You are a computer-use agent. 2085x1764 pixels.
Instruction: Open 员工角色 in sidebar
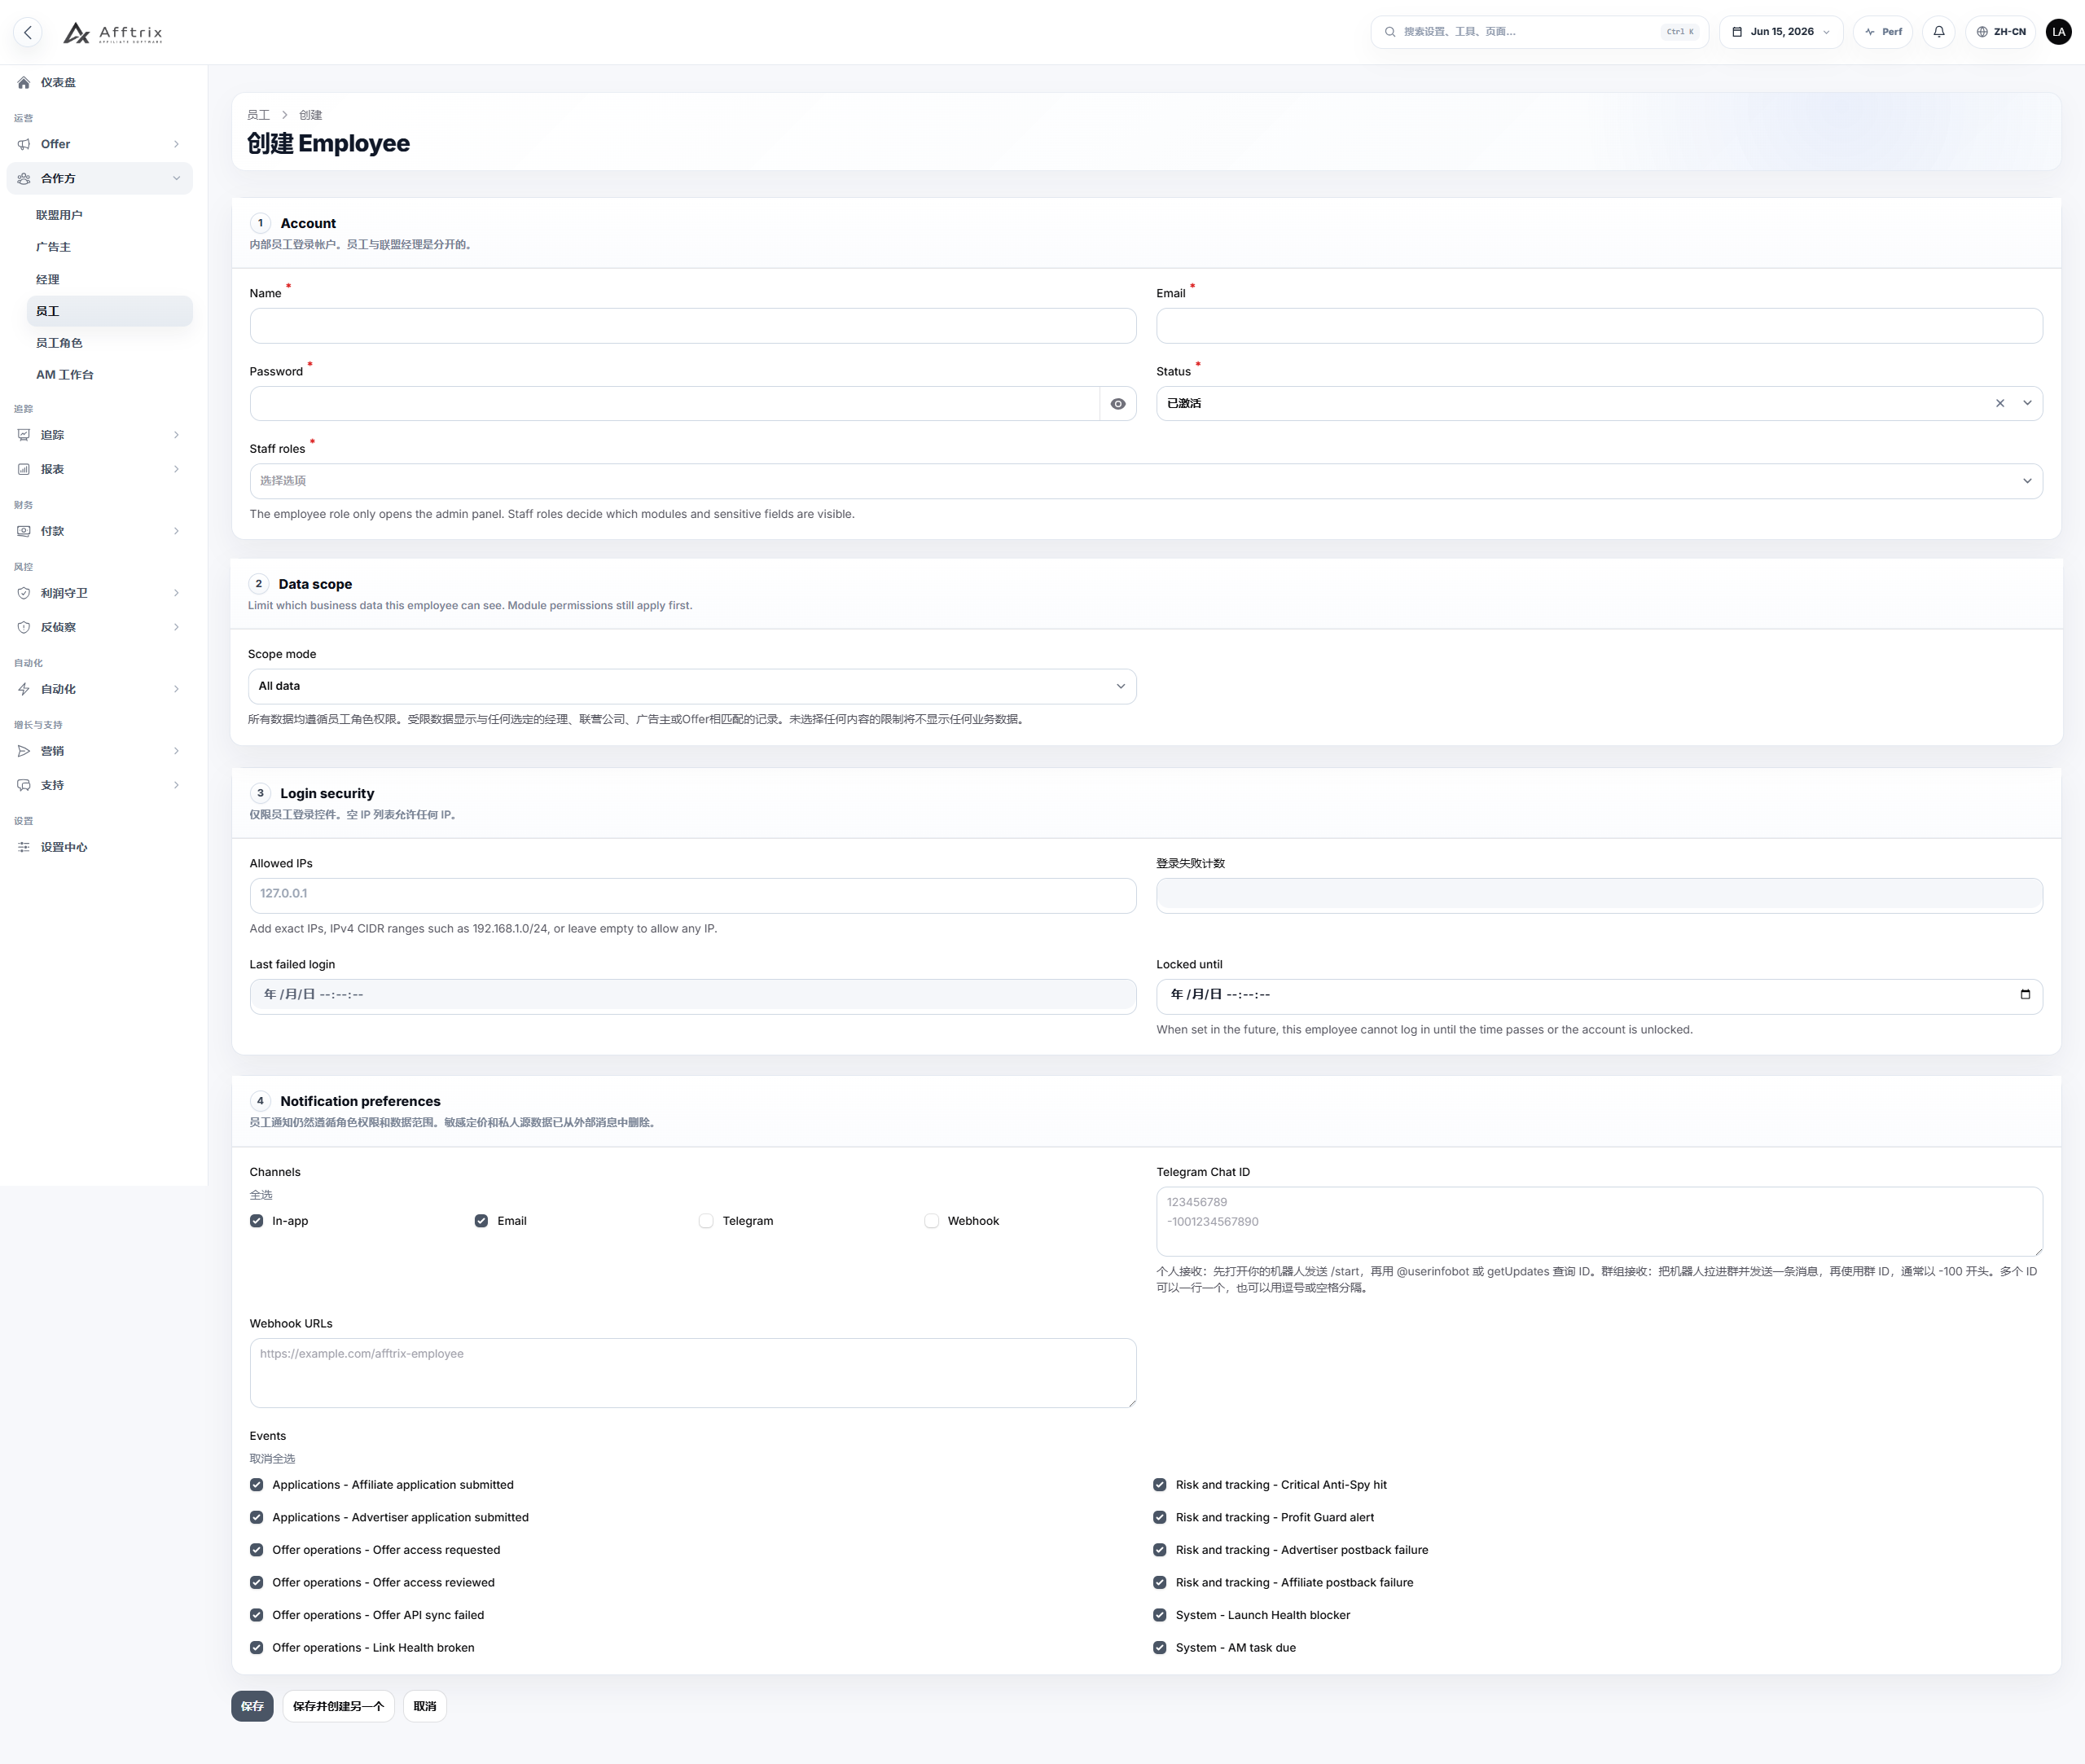(x=59, y=343)
